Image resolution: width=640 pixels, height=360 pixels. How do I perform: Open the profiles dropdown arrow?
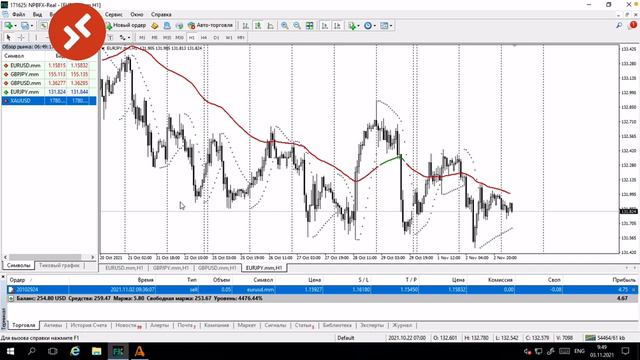32,26
